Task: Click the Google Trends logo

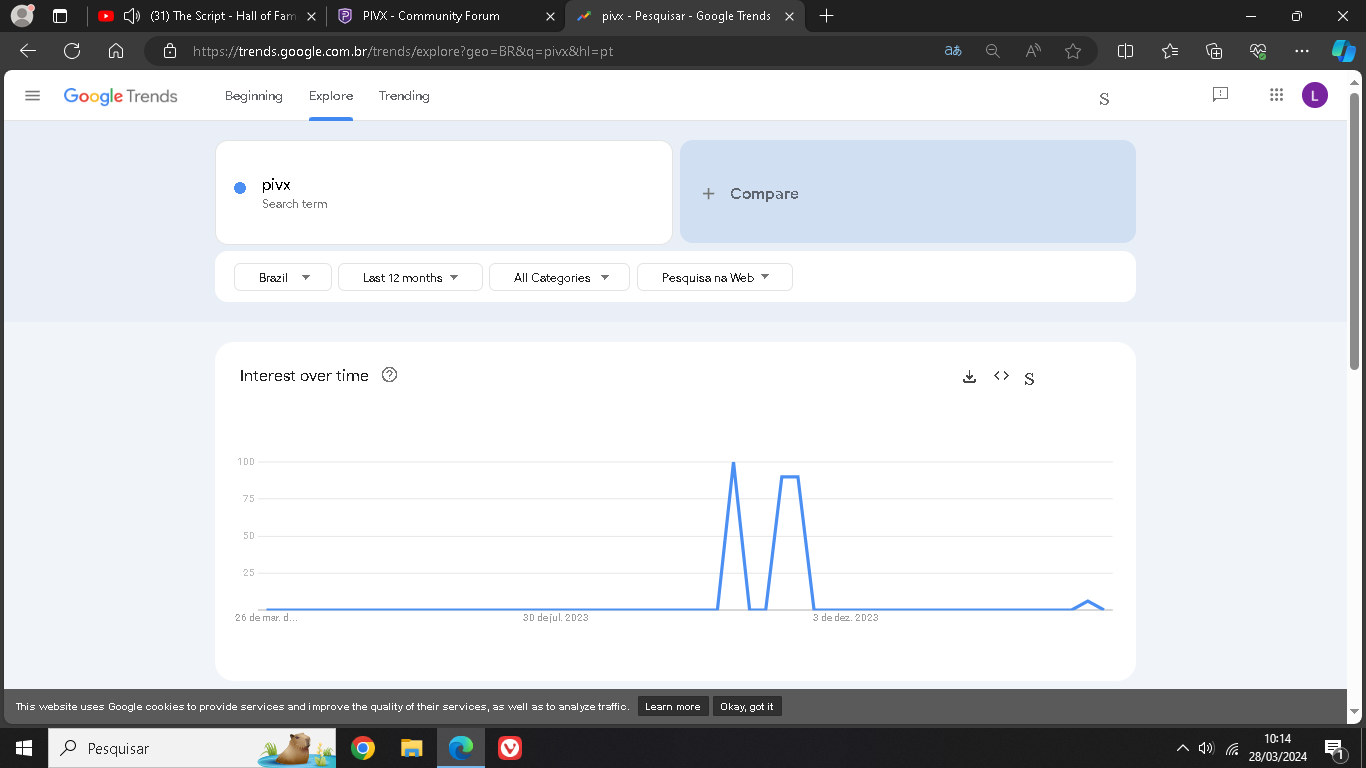Action: coord(120,96)
